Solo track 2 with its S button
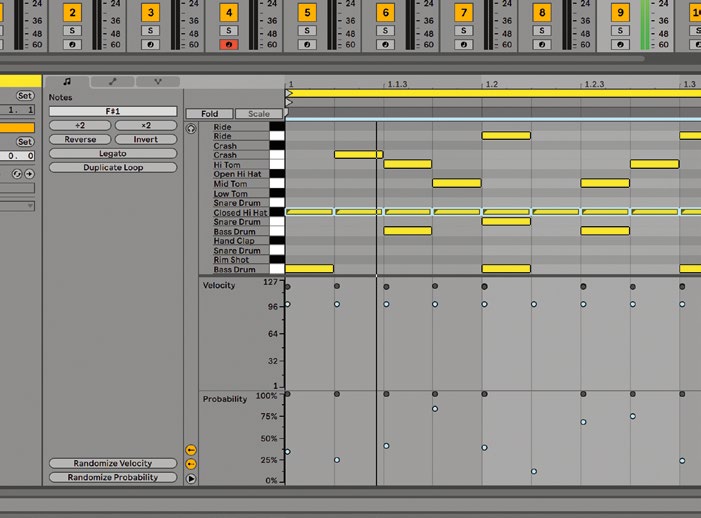The height and width of the screenshot is (518, 701). click(72, 30)
